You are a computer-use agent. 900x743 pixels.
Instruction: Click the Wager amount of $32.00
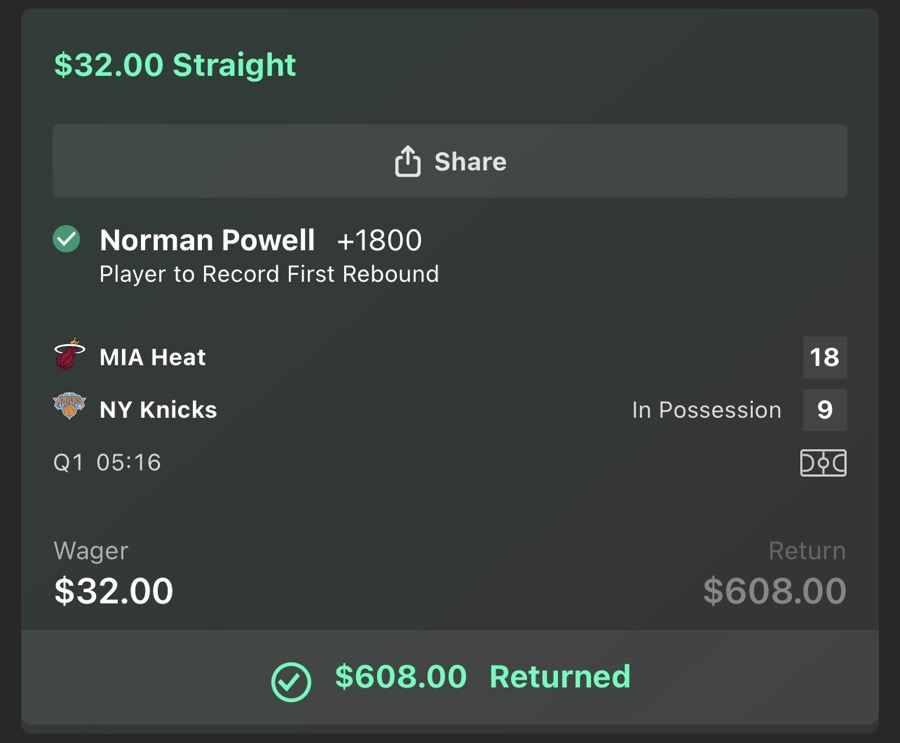click(x=113, y=591)
